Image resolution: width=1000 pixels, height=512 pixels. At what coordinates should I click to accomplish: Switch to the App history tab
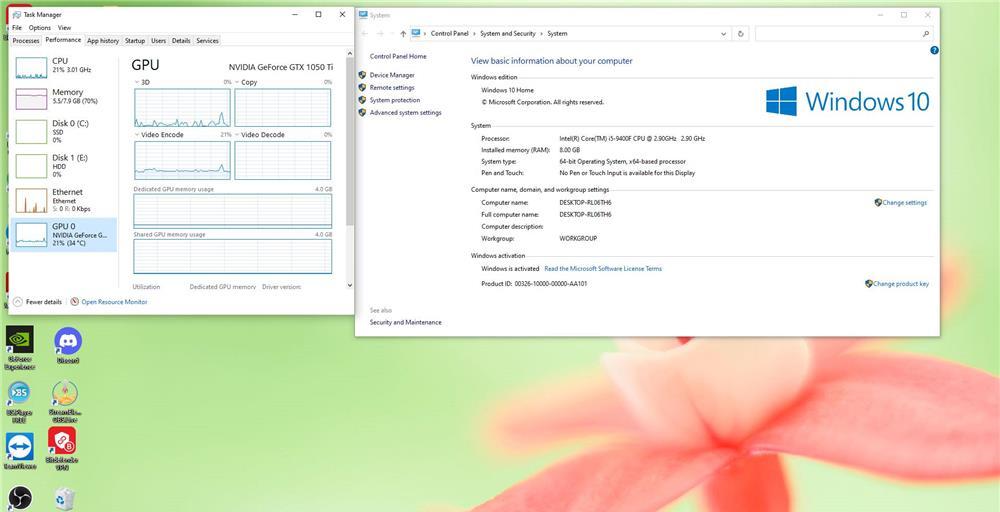103,41
